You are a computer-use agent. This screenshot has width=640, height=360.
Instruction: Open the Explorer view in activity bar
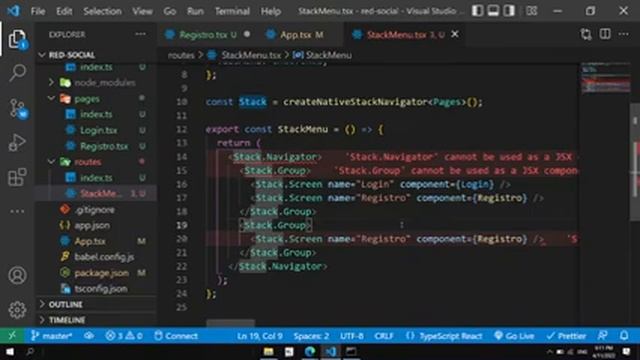[x=17, y=39]
